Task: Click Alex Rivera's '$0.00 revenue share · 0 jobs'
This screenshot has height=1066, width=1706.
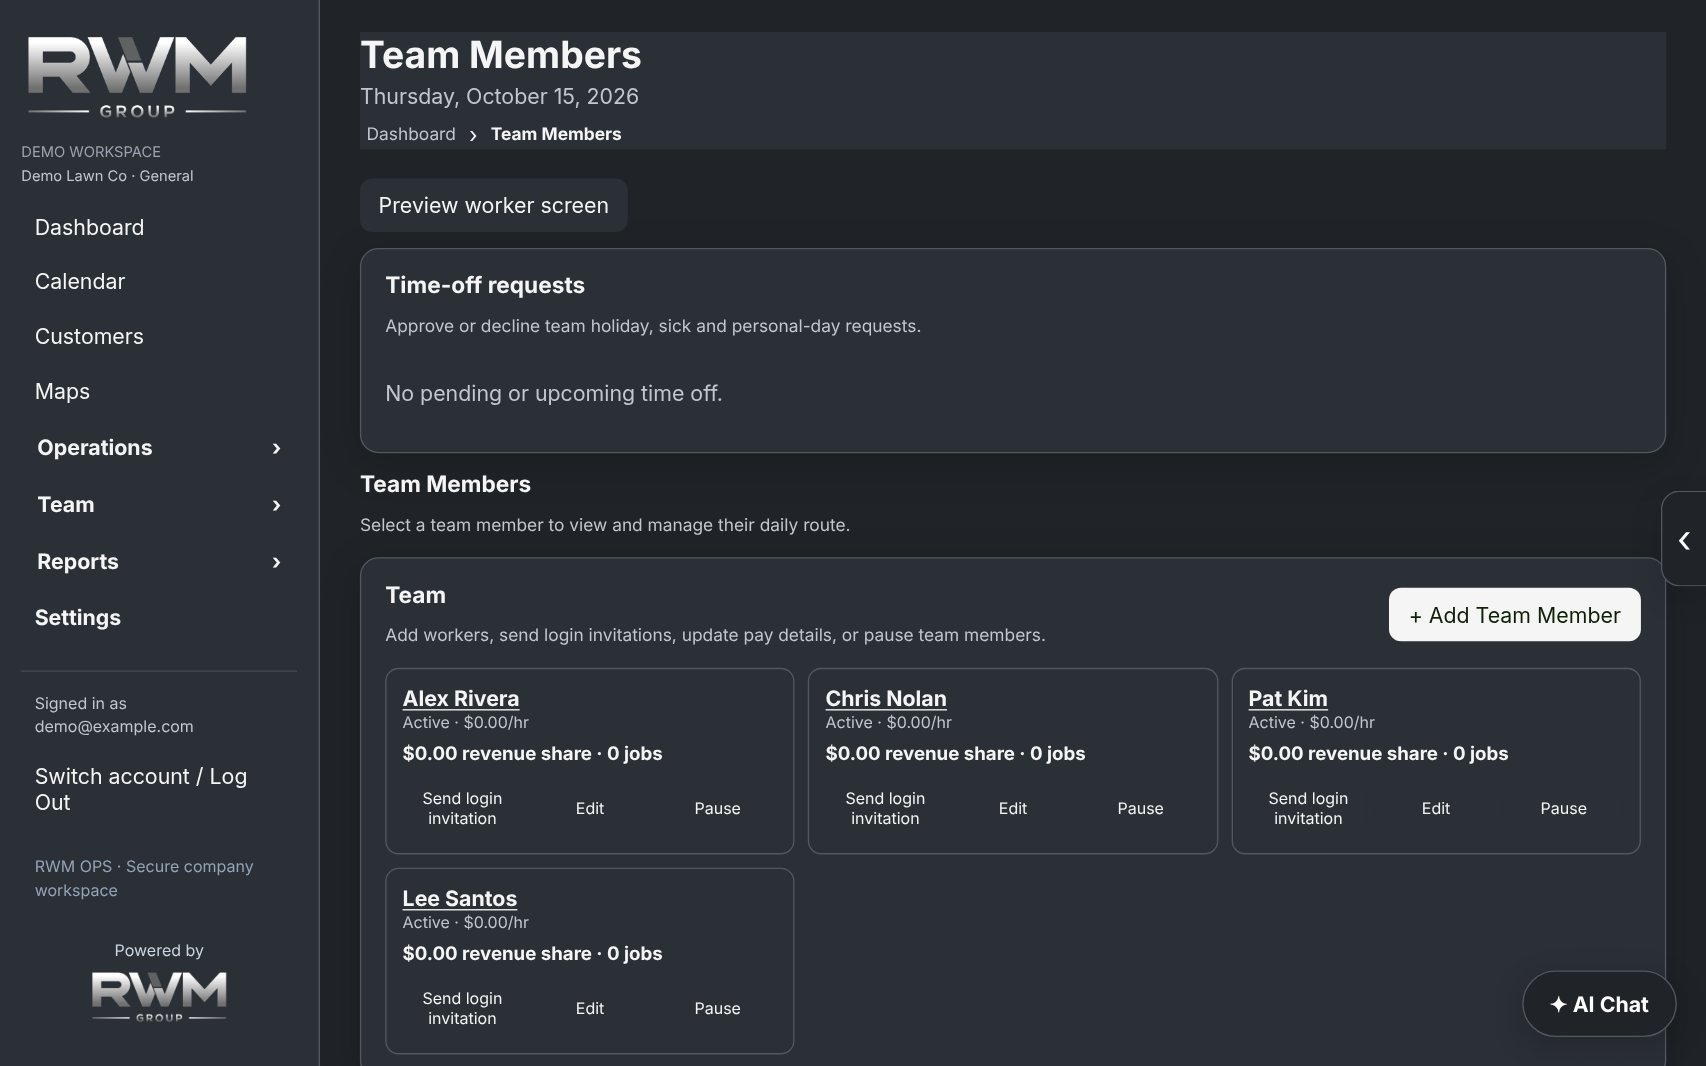Action: click(x=532, y=753)
